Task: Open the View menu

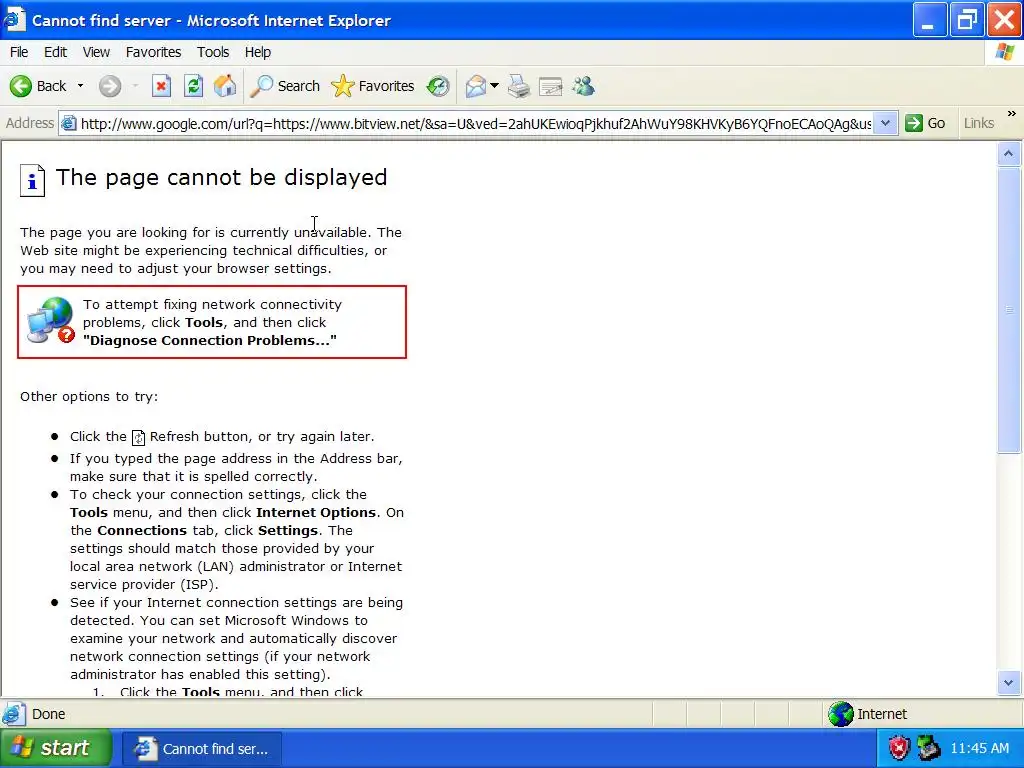Action: click(96, 52)
